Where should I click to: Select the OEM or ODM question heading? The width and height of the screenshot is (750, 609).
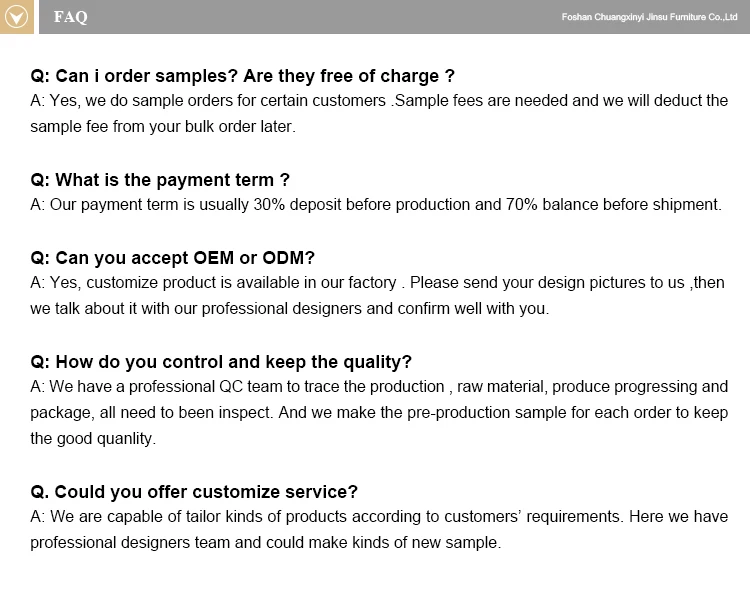click(172, 258)
